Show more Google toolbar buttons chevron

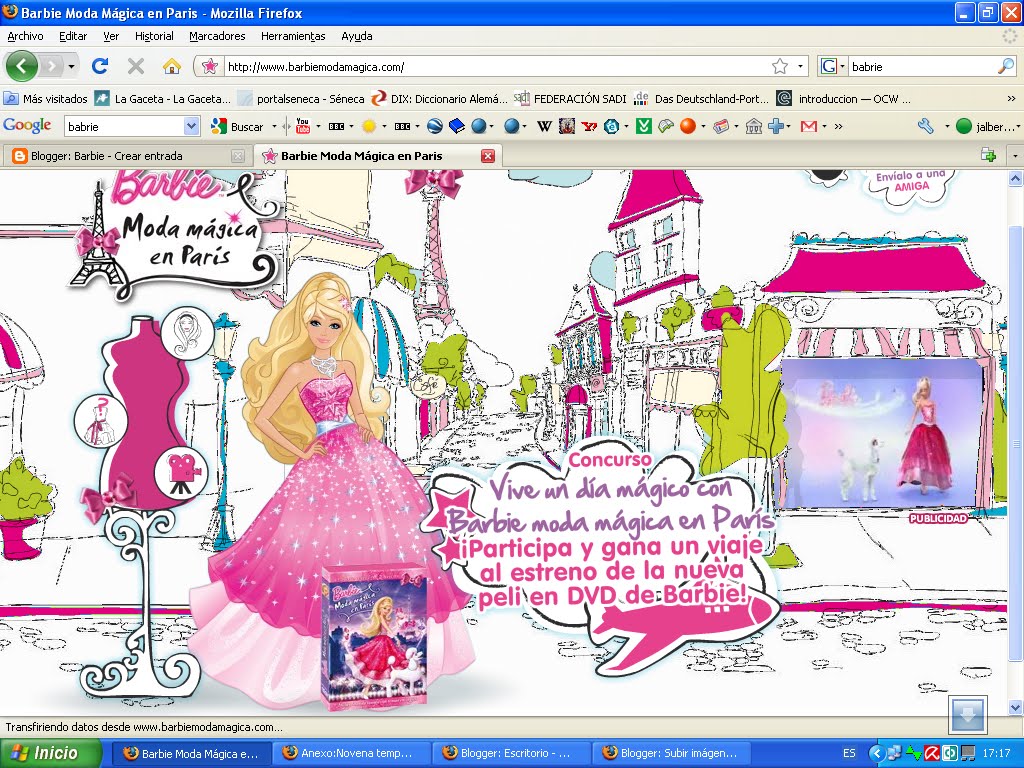click(839, 126)
